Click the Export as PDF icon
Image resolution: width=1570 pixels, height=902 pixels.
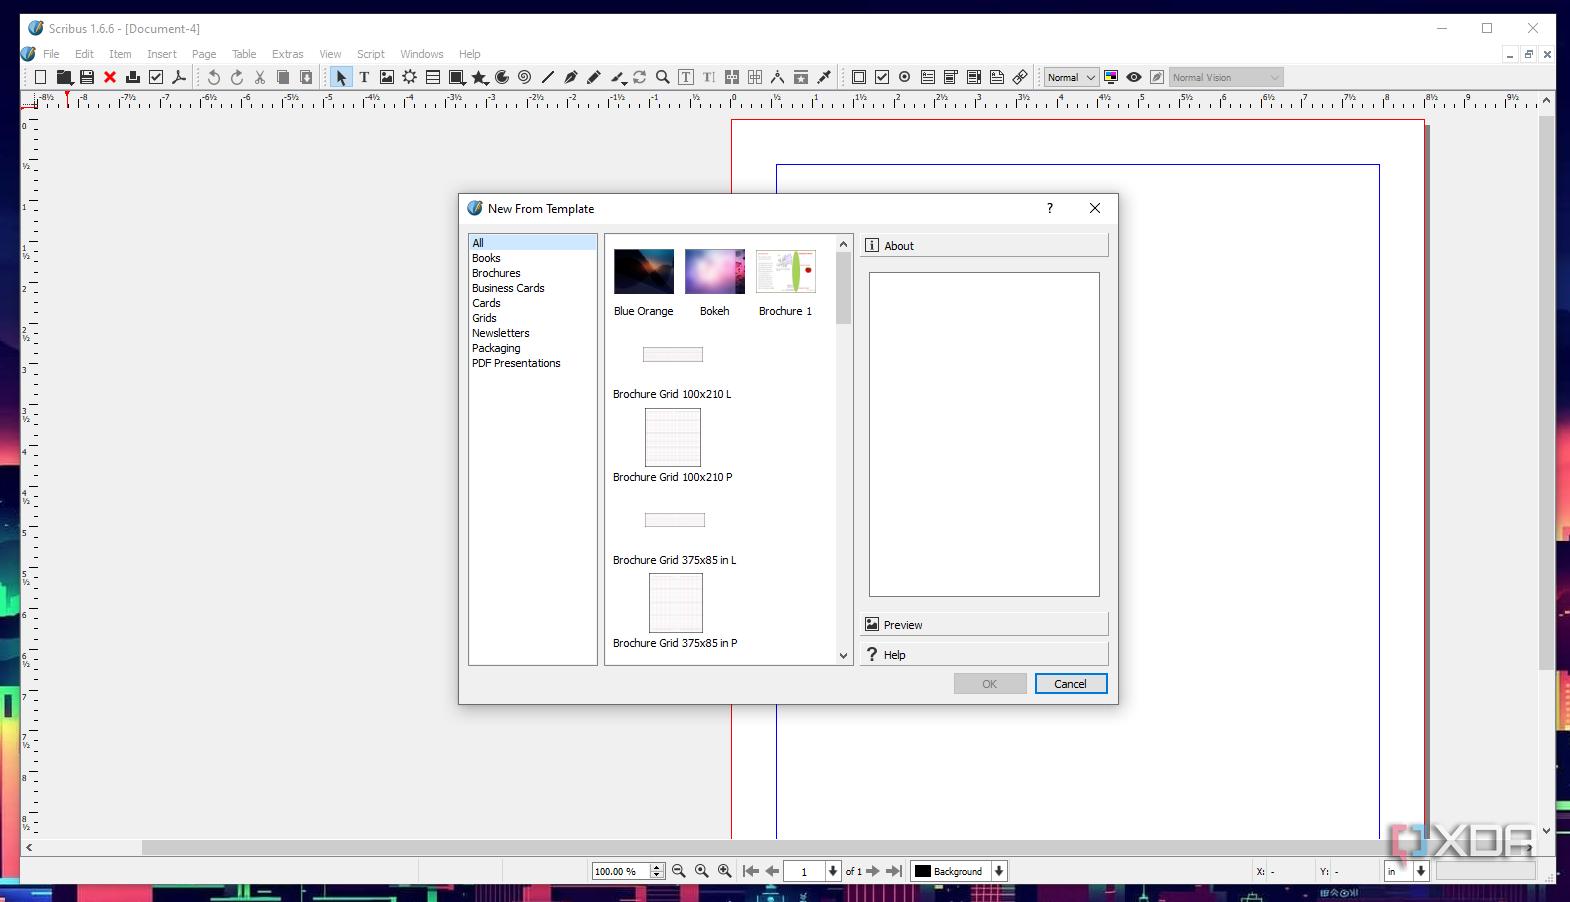point(179,77)
